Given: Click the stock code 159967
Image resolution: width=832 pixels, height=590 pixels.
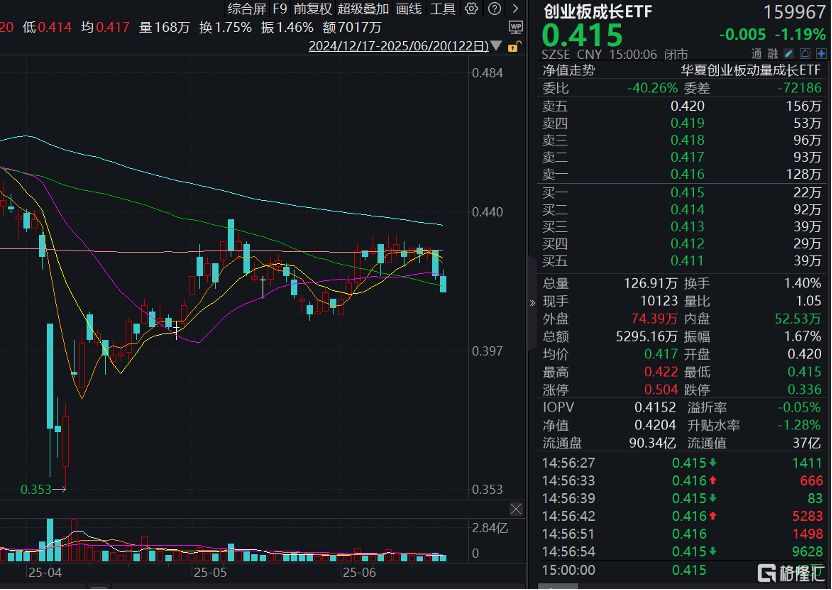Looking at the screenshot, I should pyautogui.click(x=794, y=12).
